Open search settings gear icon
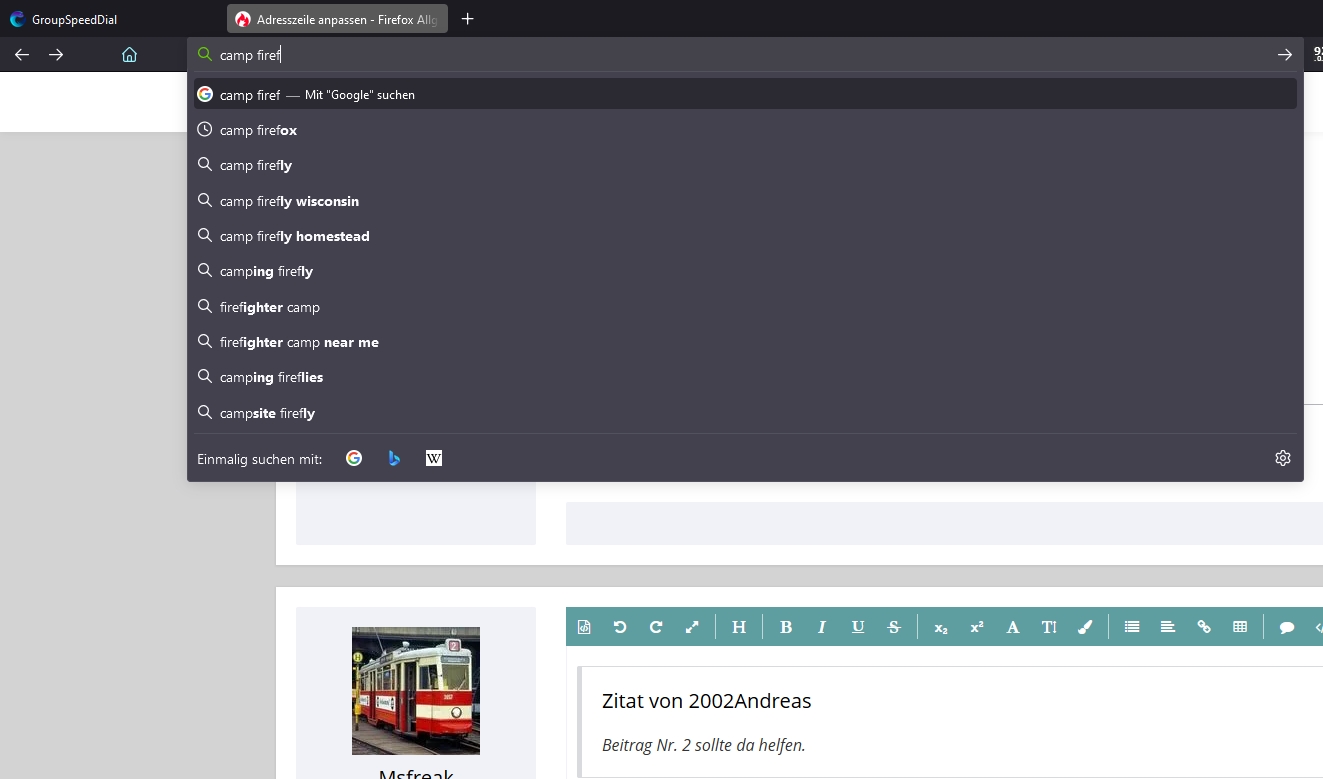1323x779 pixels. point(1283,458)
